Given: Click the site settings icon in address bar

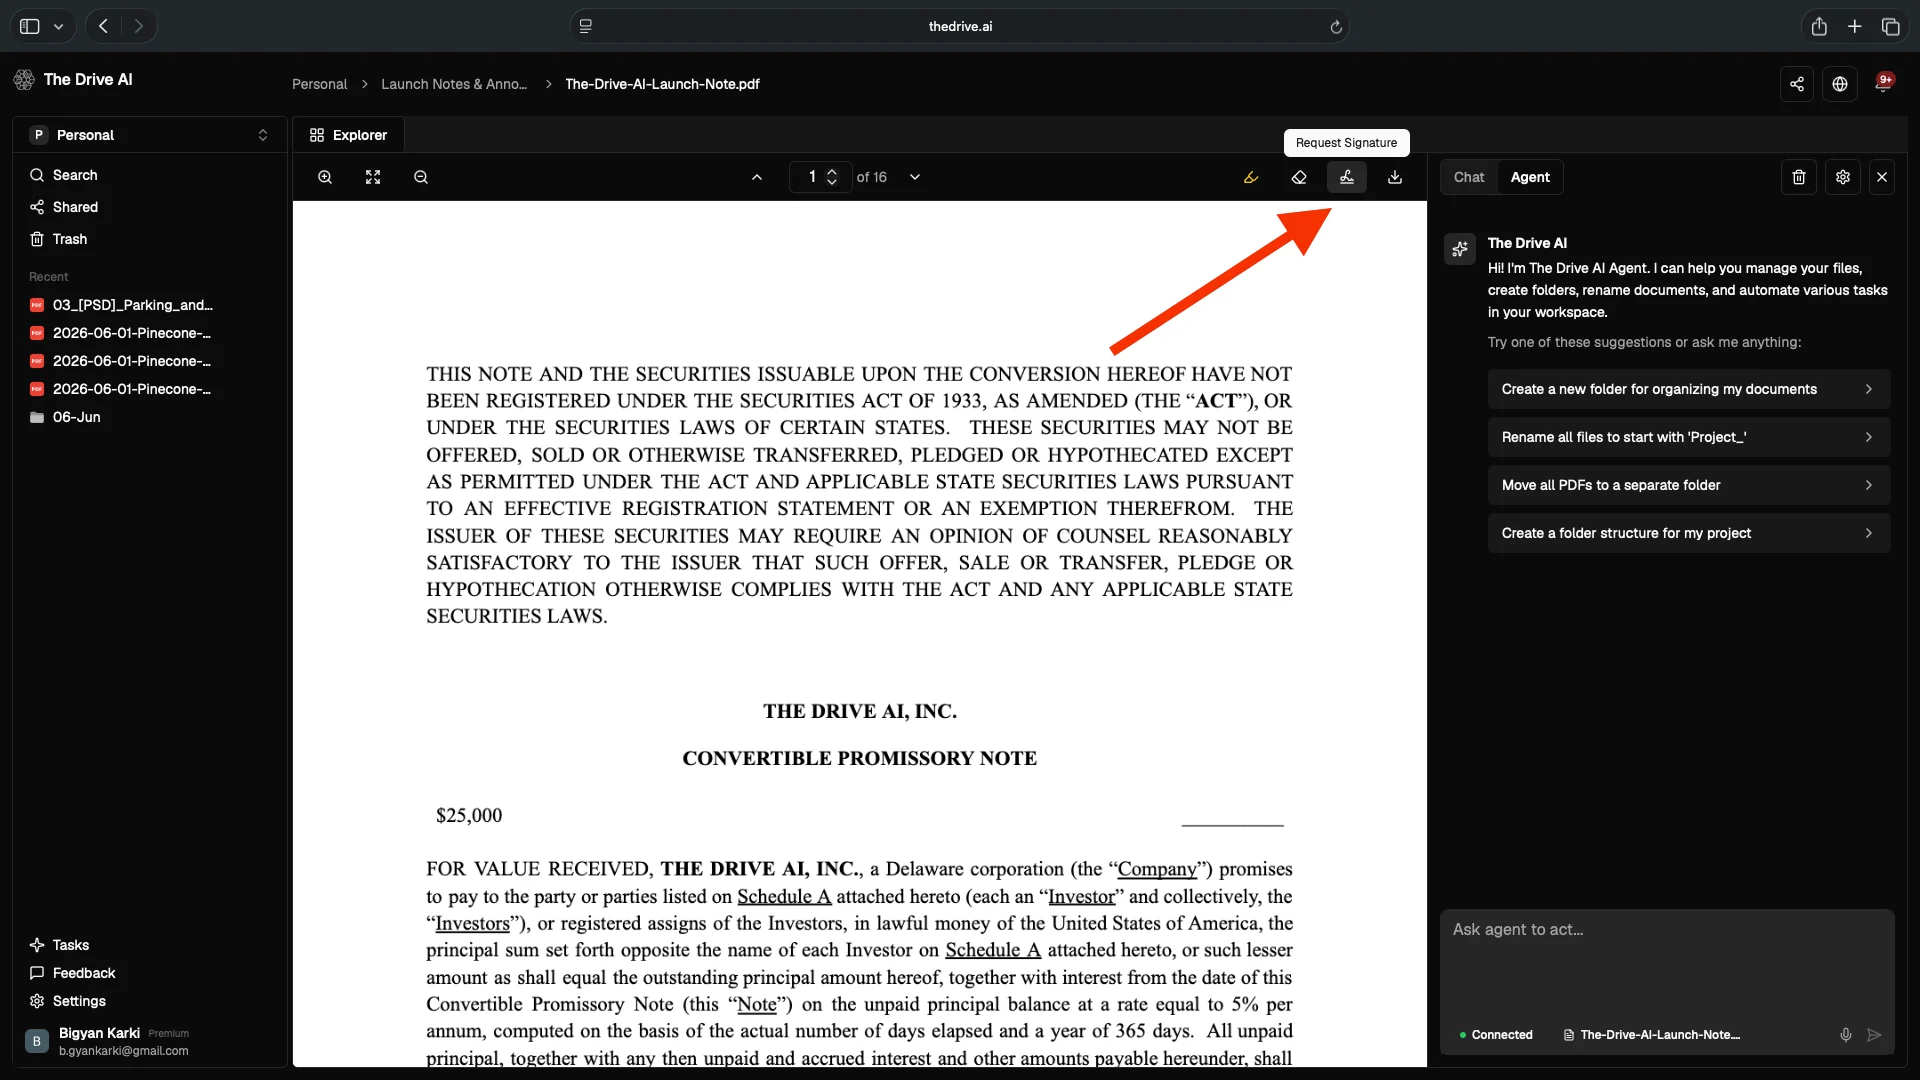Looking at the screenshot, I should [x=586, y=26].
